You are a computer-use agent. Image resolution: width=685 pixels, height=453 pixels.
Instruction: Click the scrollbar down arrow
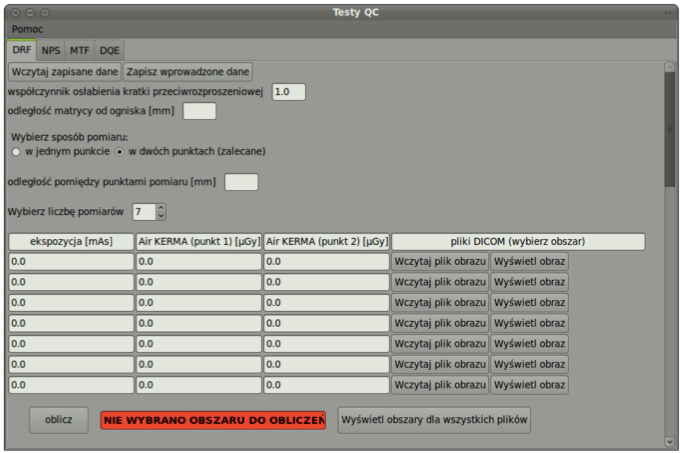click(670, 440)
